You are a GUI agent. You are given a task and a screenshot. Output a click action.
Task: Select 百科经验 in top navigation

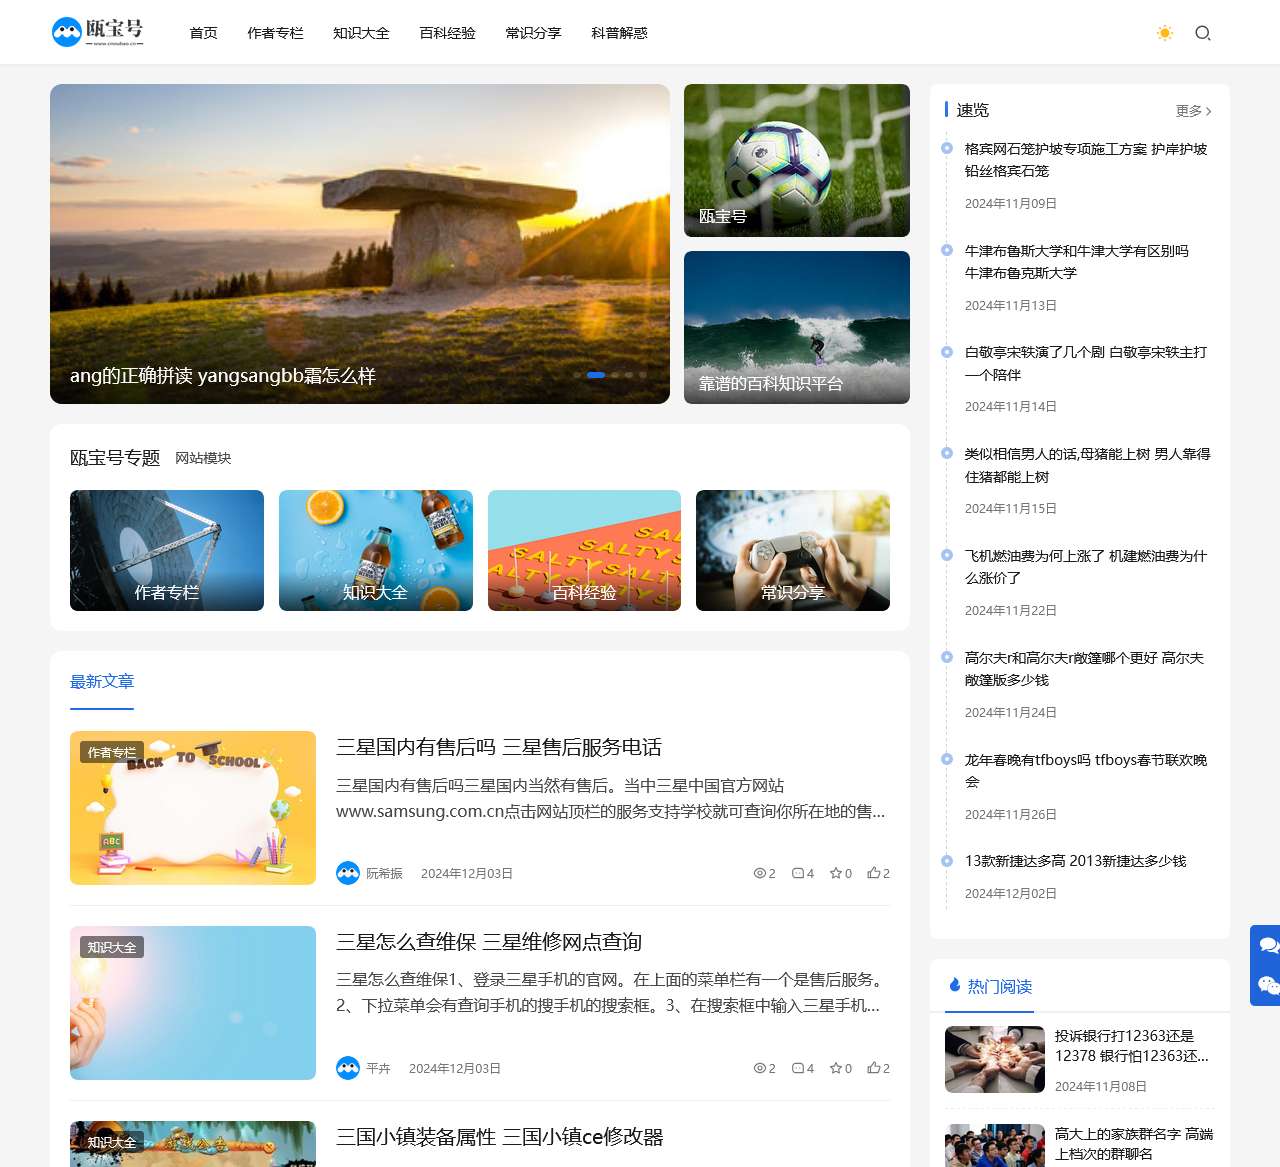448,33
